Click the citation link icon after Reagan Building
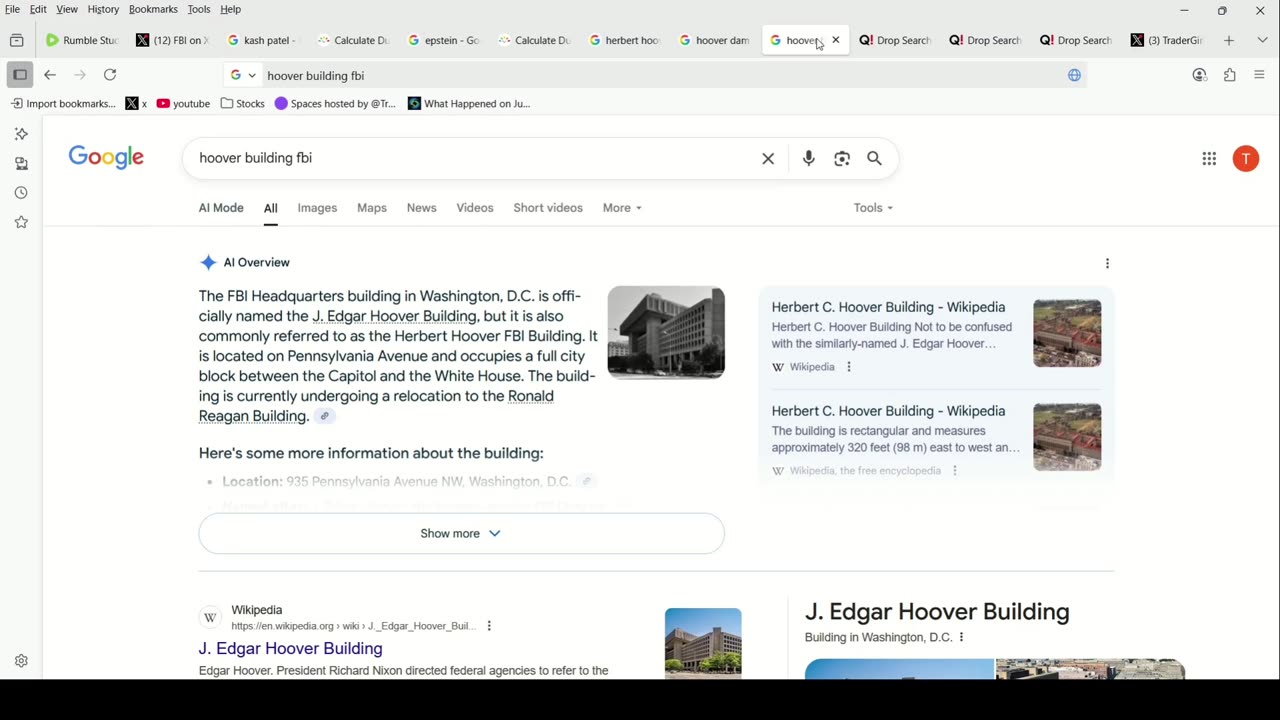 323,416
